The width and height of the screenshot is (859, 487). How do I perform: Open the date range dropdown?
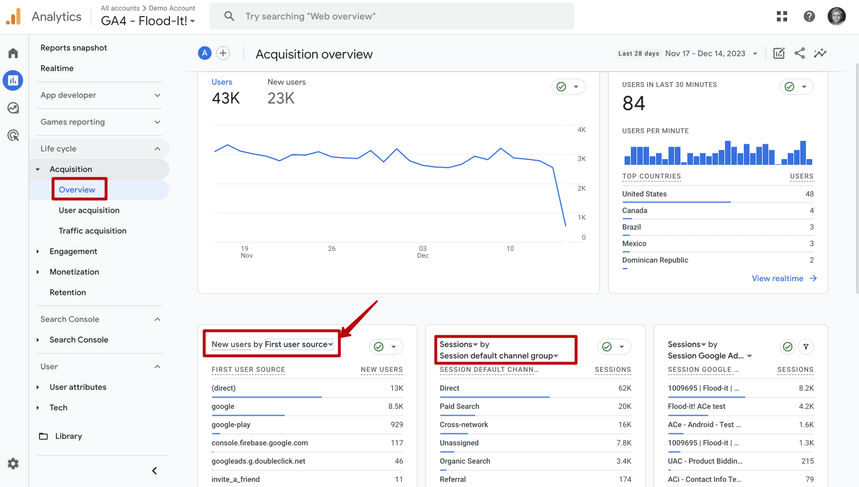[x=711, y=53]
